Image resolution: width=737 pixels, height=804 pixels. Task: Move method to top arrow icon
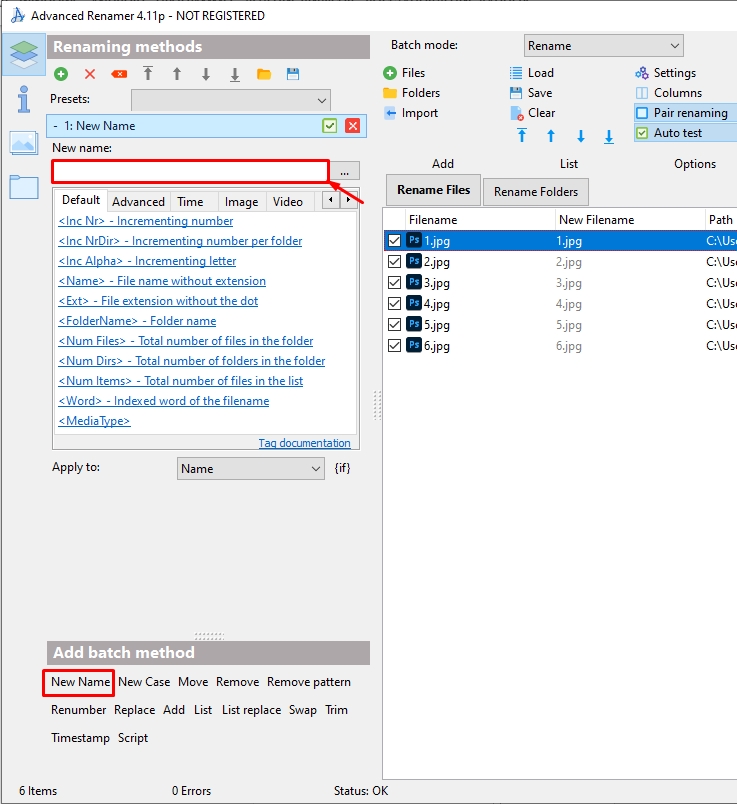[x=148, y=74]
